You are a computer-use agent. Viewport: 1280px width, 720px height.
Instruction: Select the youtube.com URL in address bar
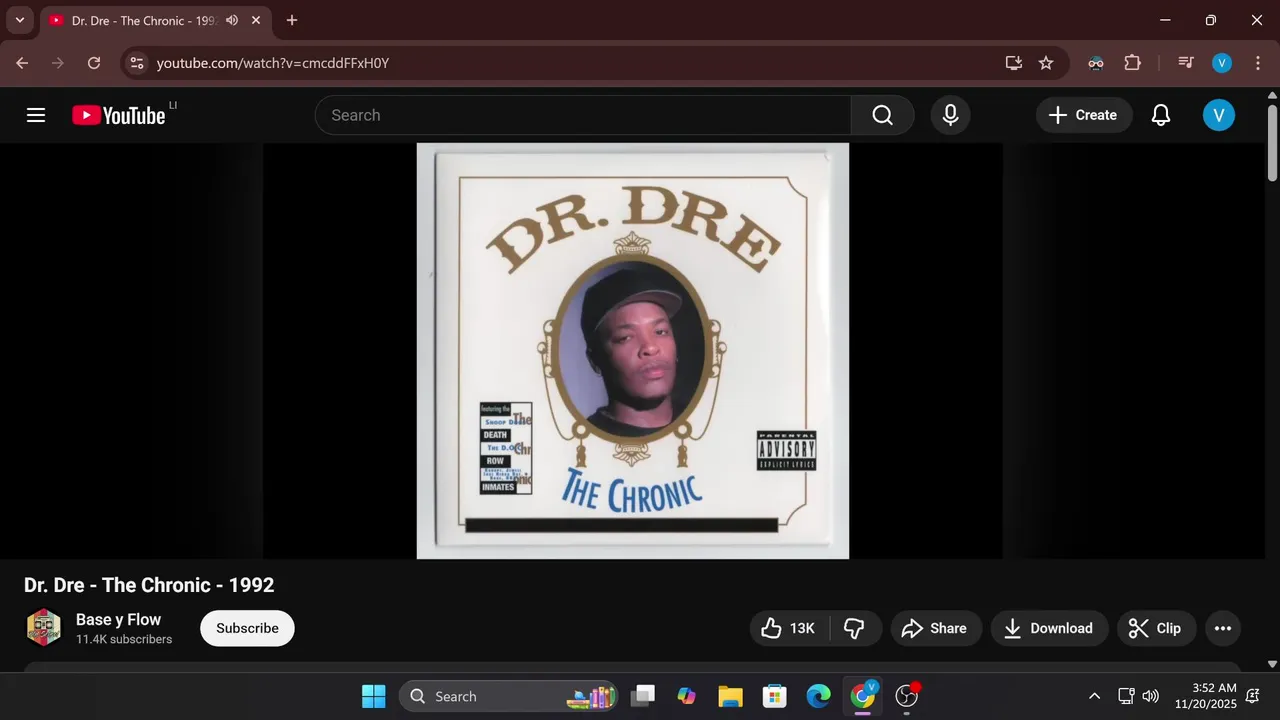click(x=273, y=63)
